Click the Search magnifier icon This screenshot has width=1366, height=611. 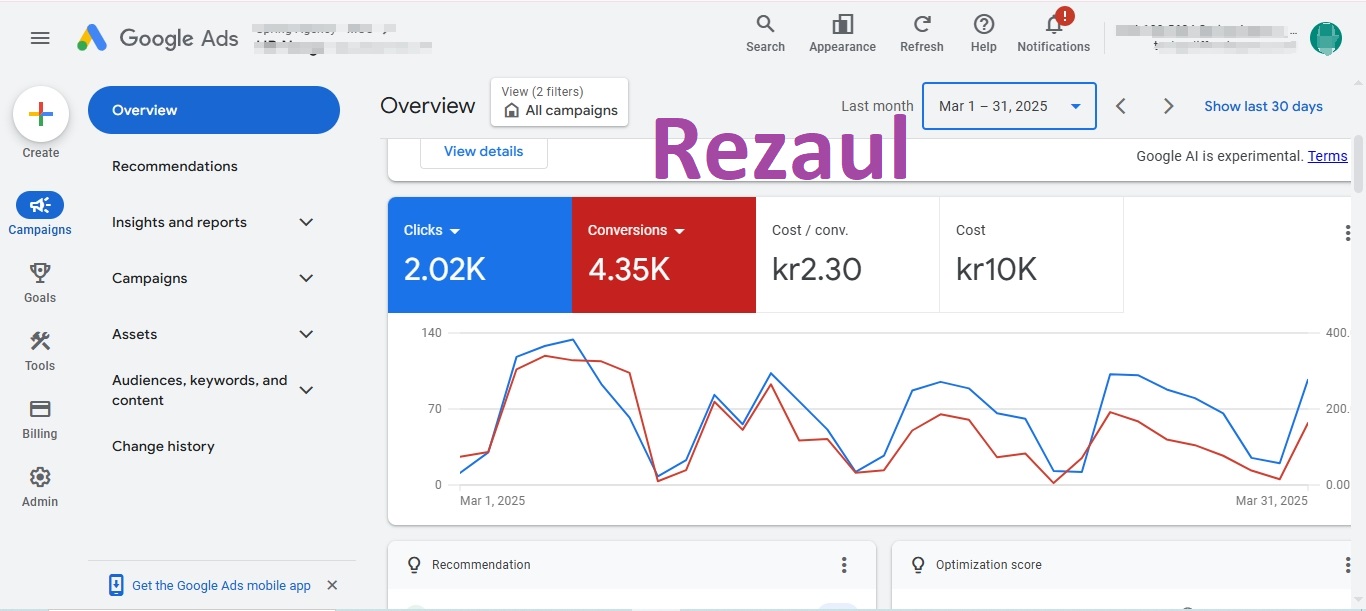coord(765,25)
